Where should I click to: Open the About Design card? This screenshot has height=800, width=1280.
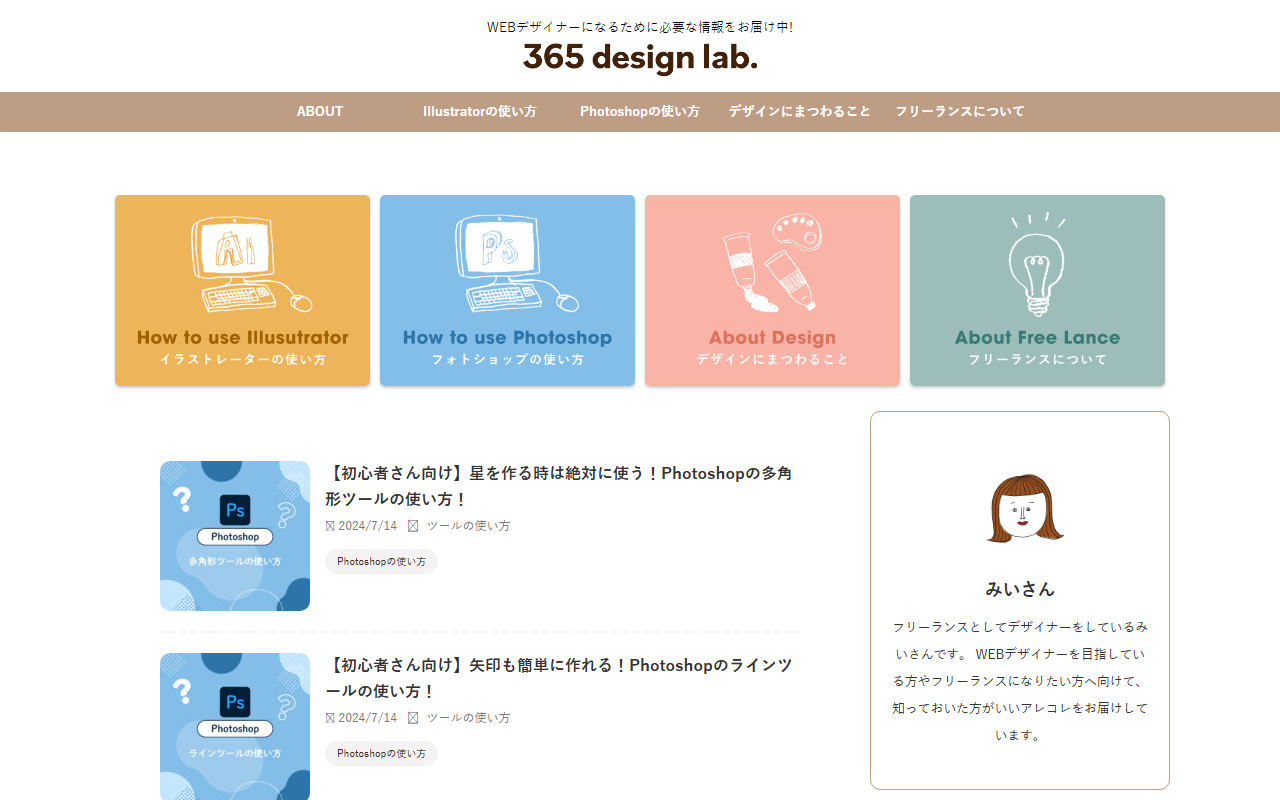point(772,290)
